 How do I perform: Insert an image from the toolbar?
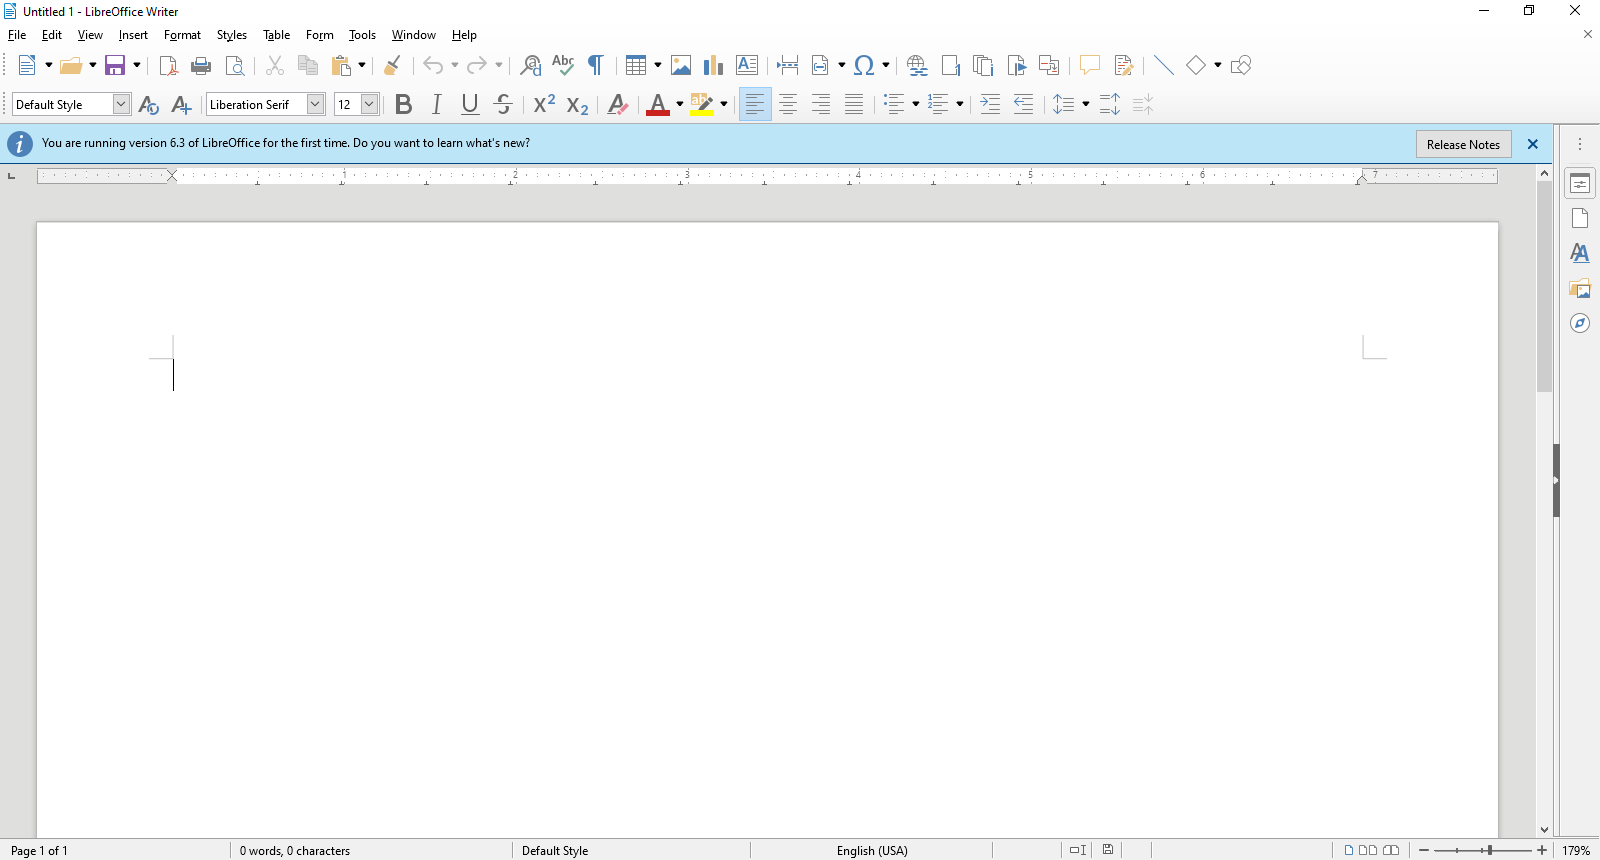[x=681, y=66]
